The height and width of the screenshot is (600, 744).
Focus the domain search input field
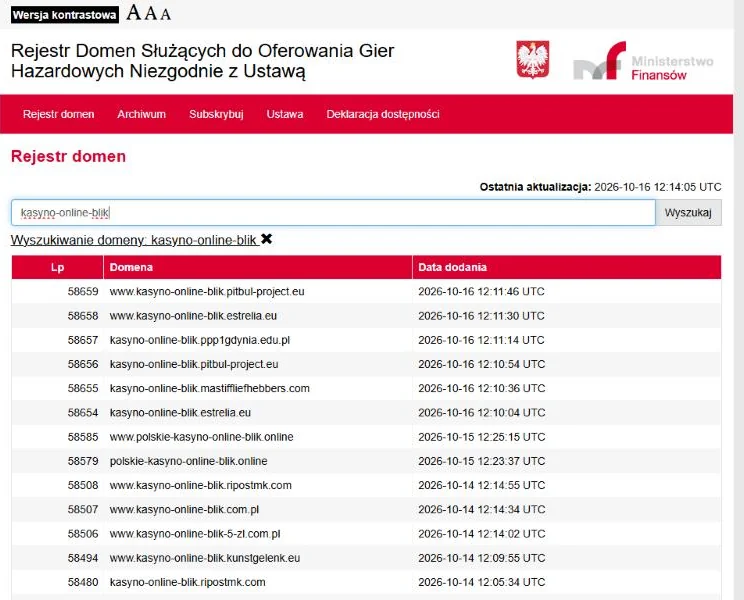(333, 212)
